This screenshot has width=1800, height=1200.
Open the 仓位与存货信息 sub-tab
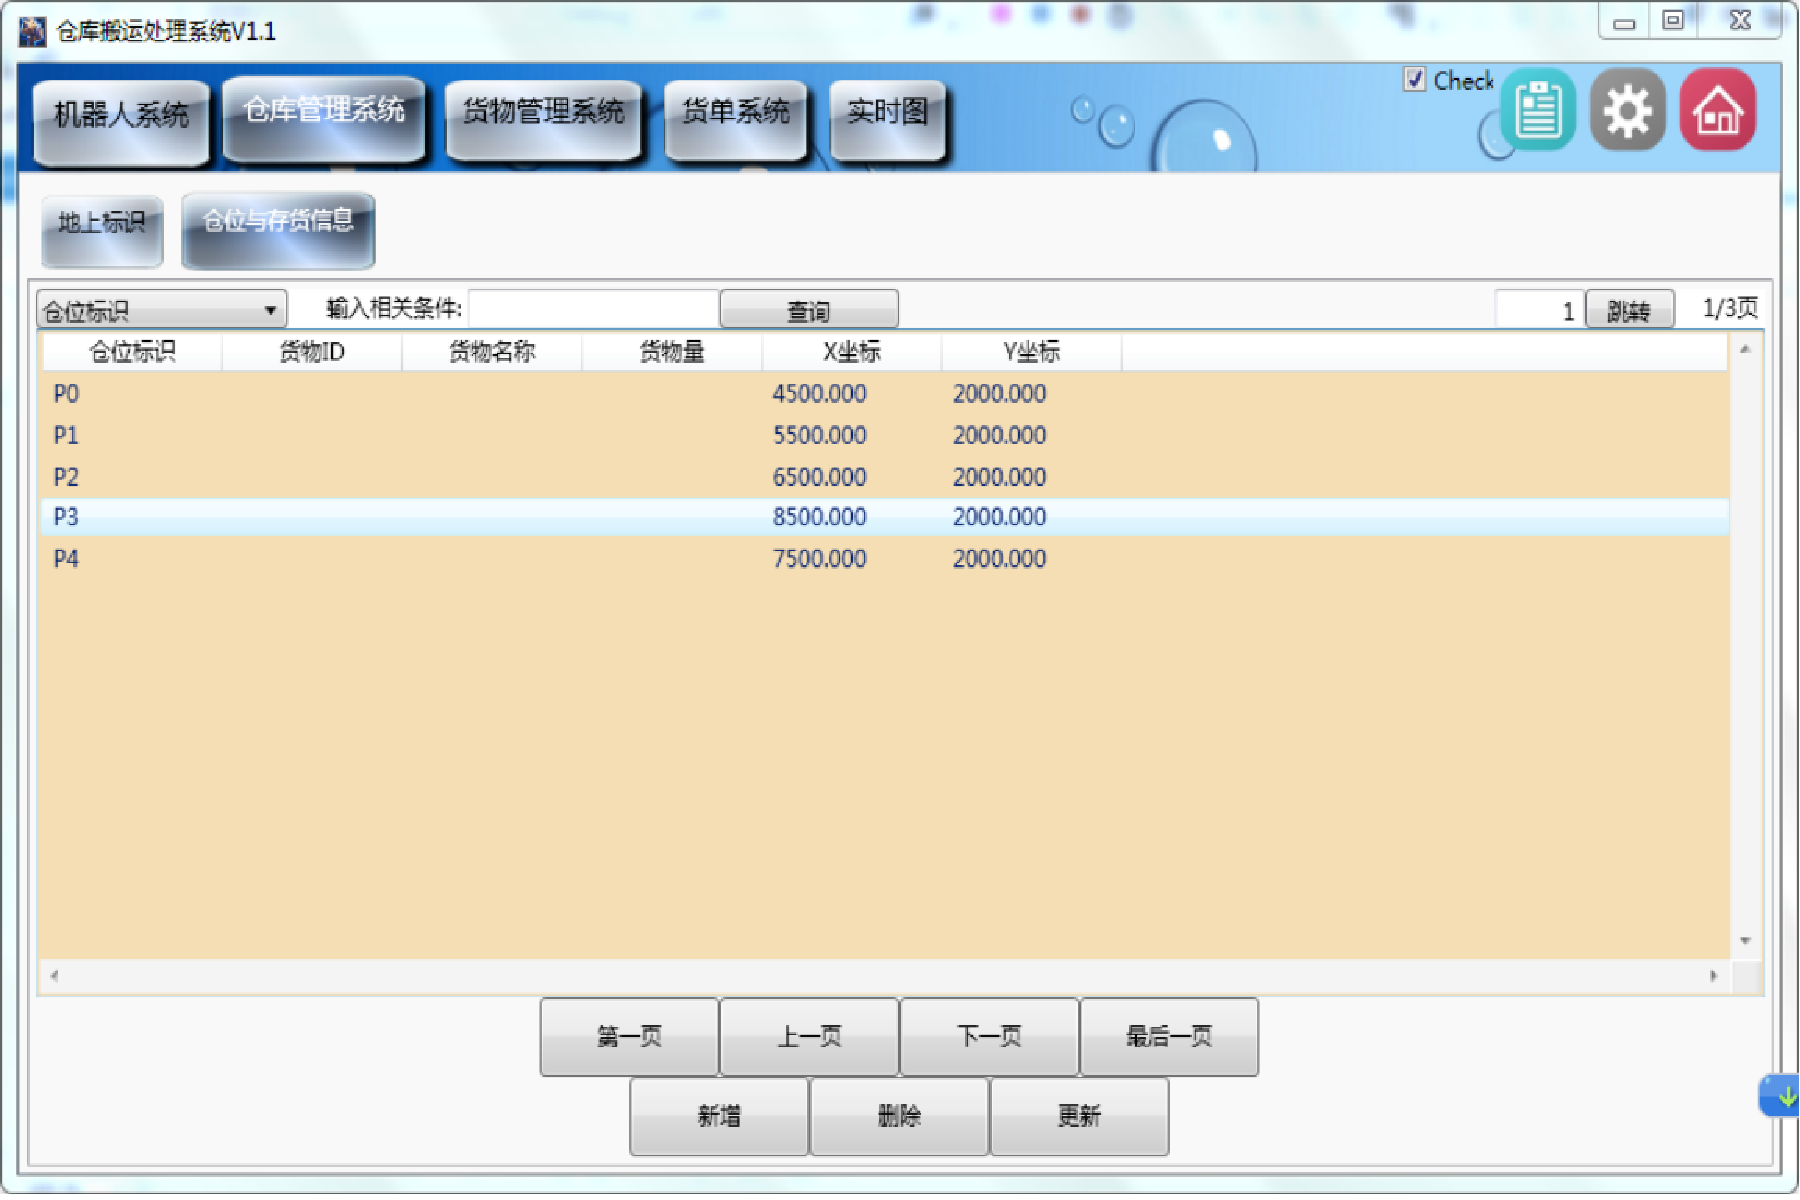coord(278,230)
